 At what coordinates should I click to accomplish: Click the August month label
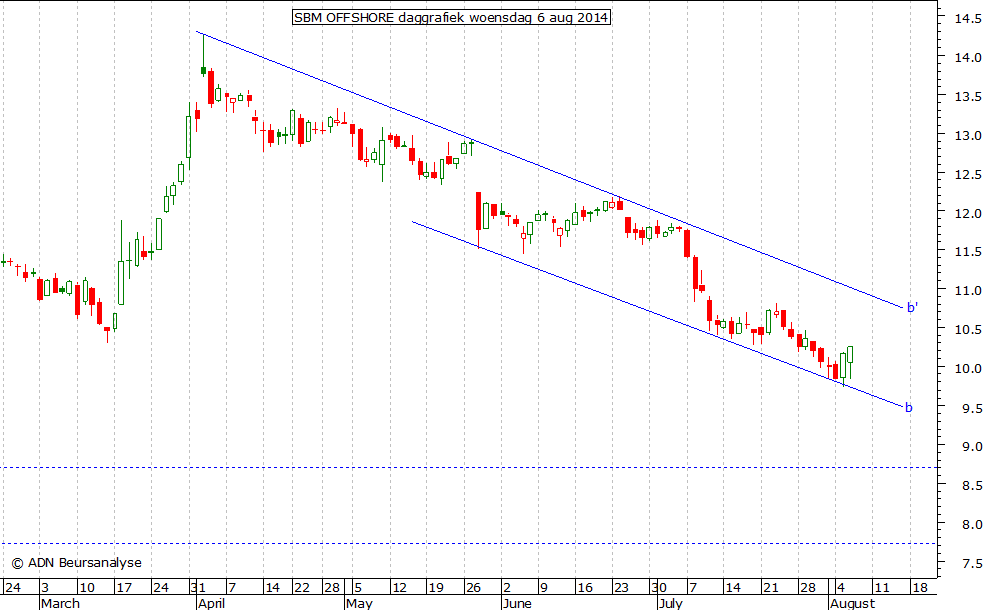pyautogui.click(x=852, y=603)
